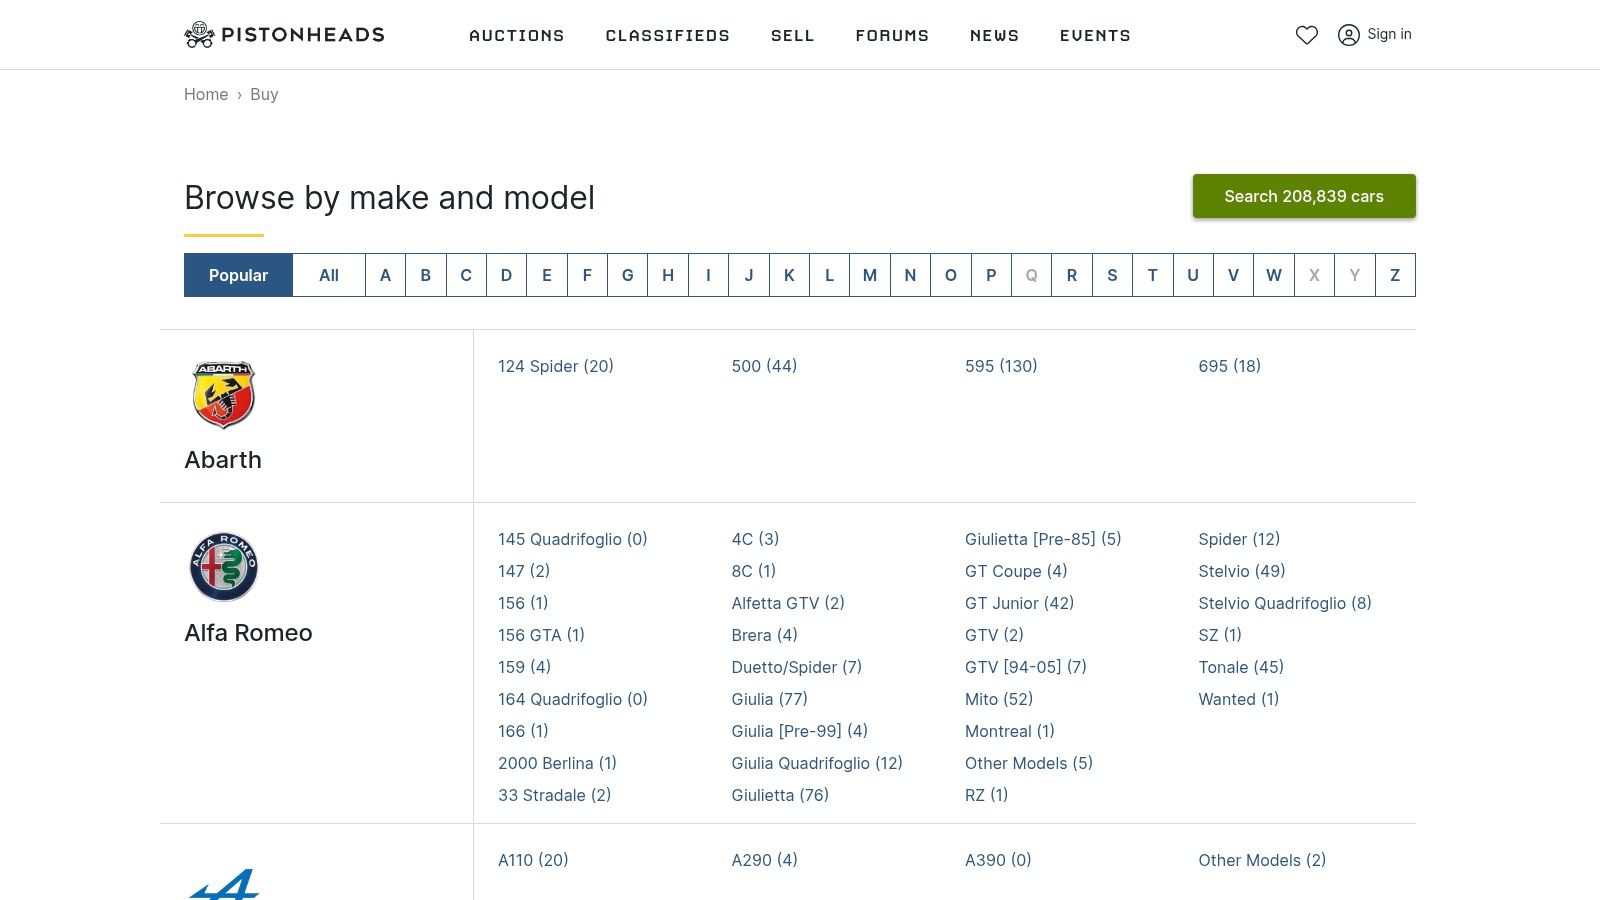Click the Alpine brand logo

click(224, 884)
